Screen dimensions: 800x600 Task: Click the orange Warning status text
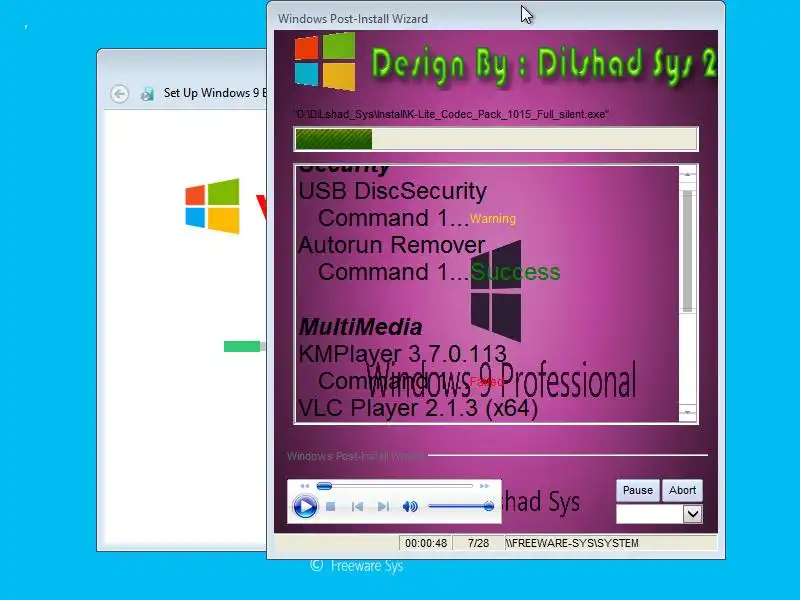click(492, 219)
